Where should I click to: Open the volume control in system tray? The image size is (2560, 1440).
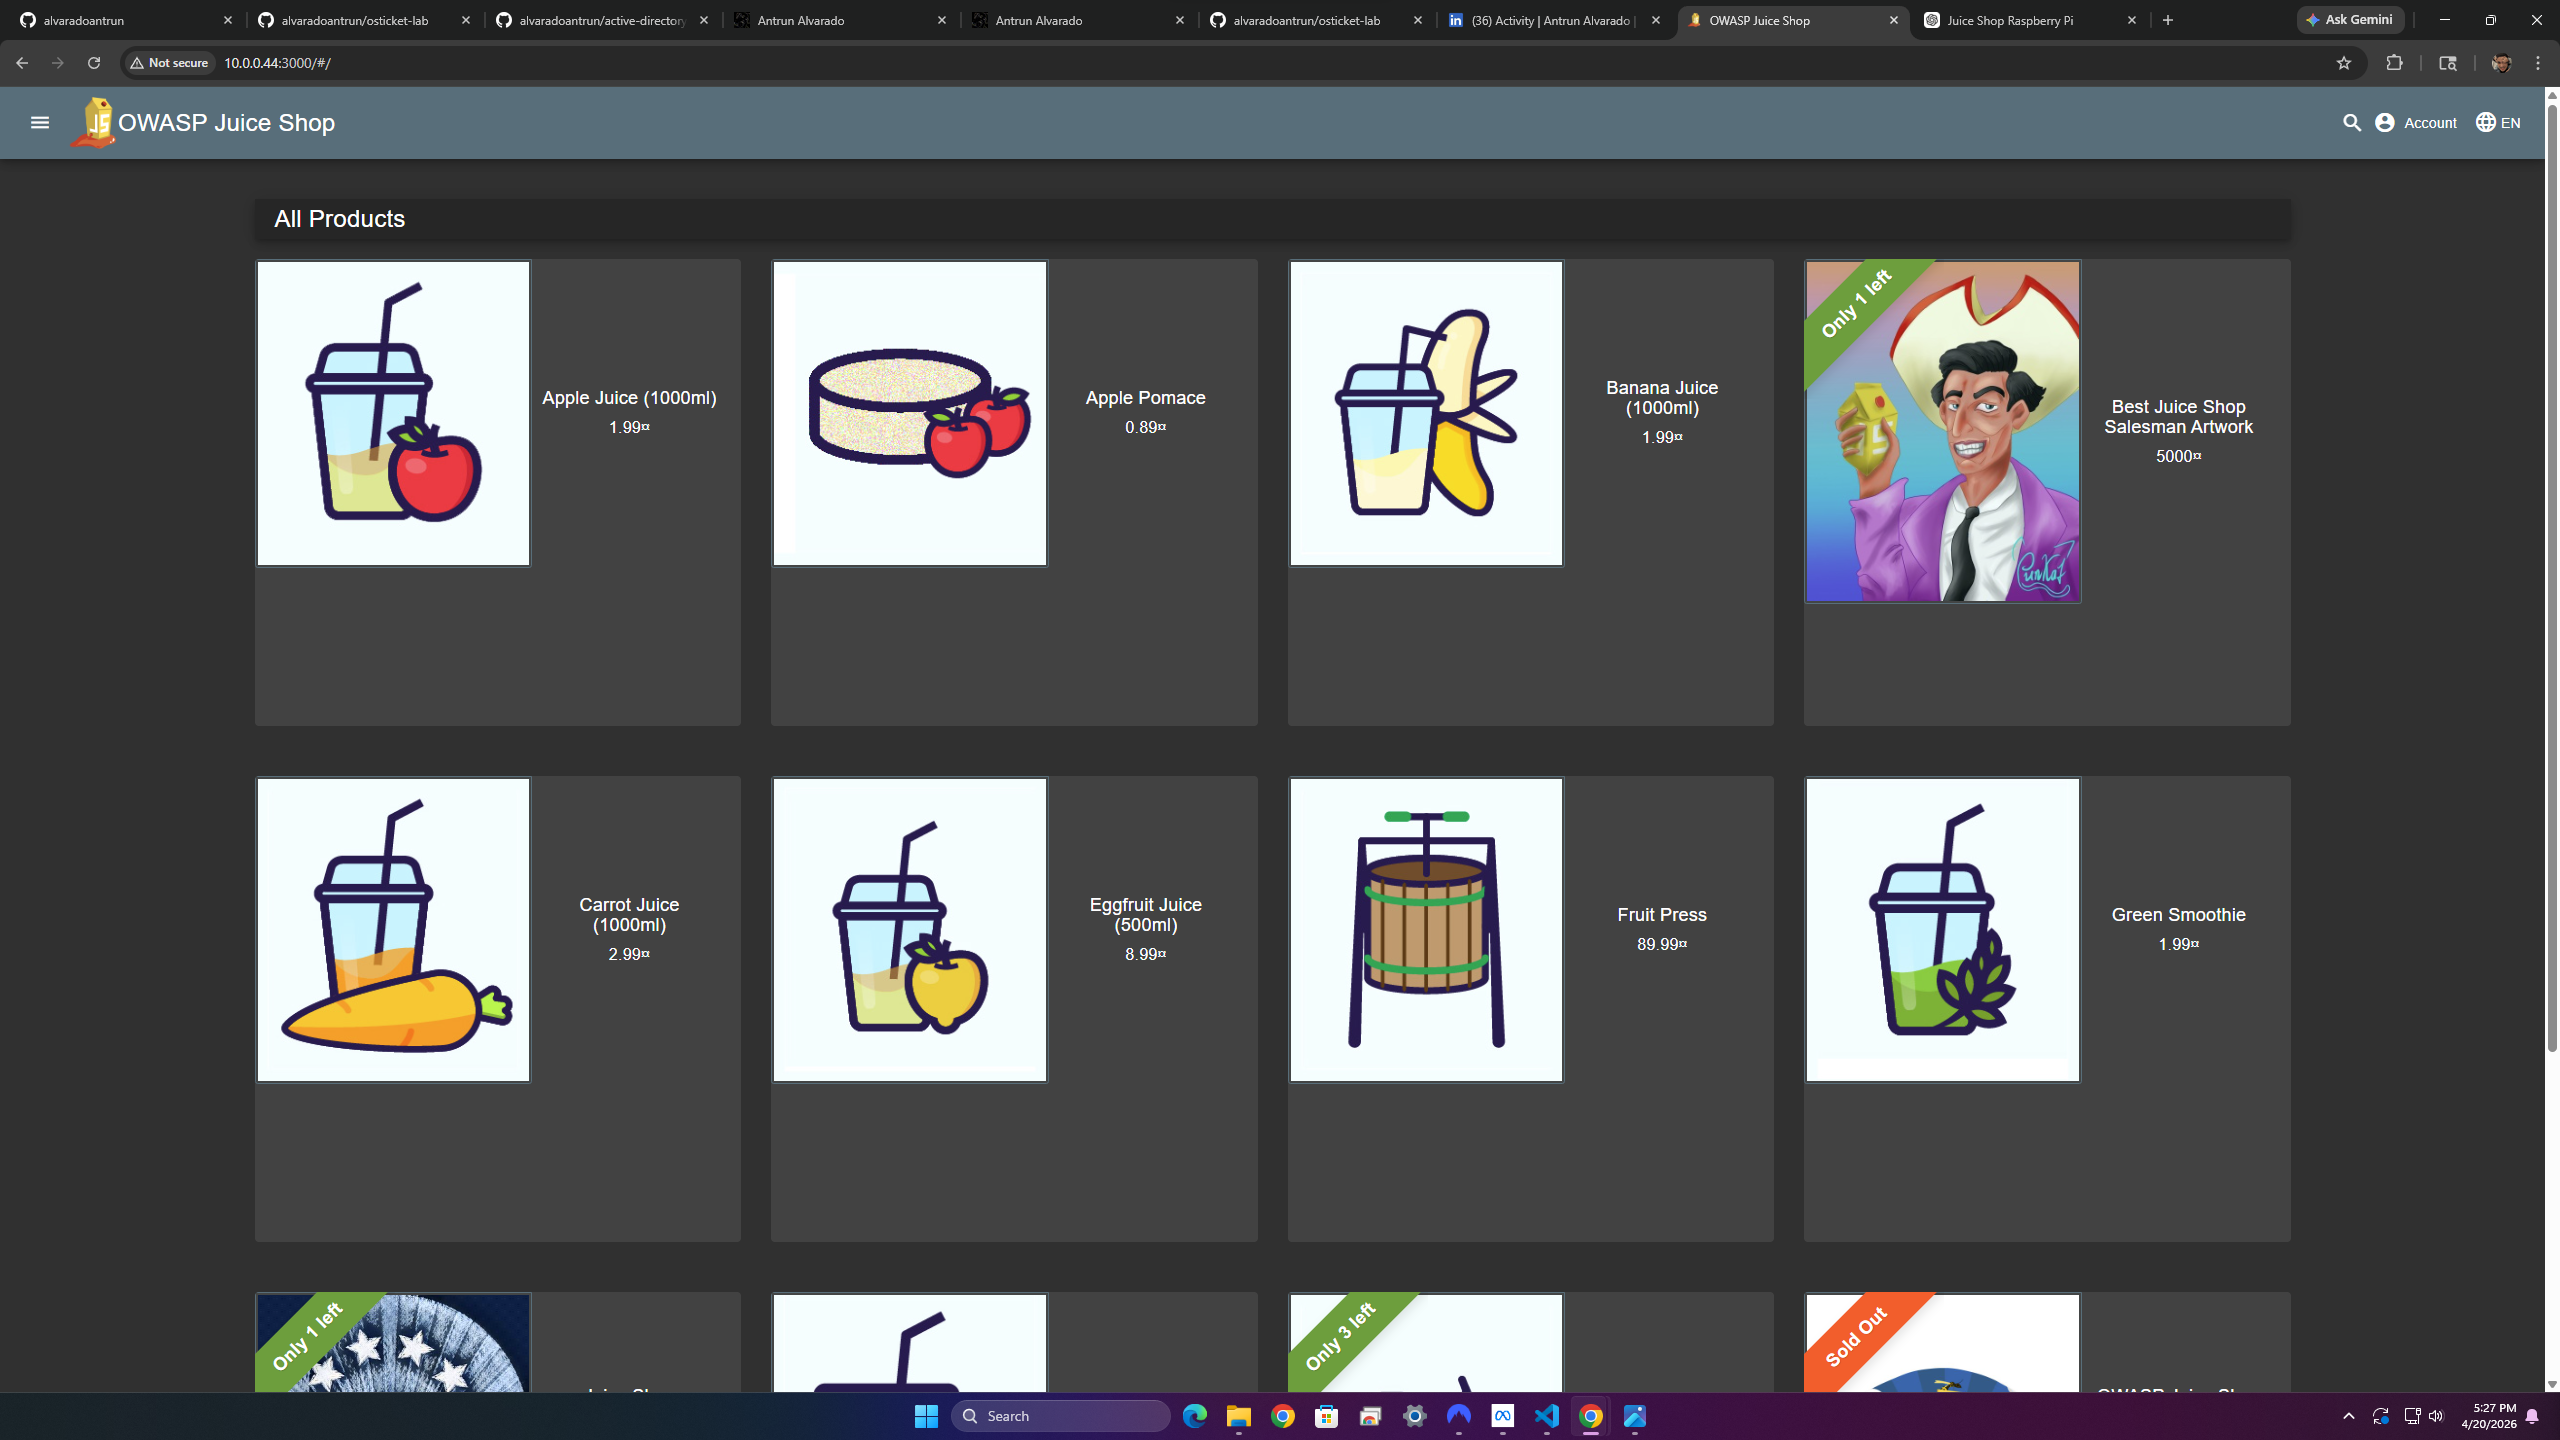tap(2436, 1416)
